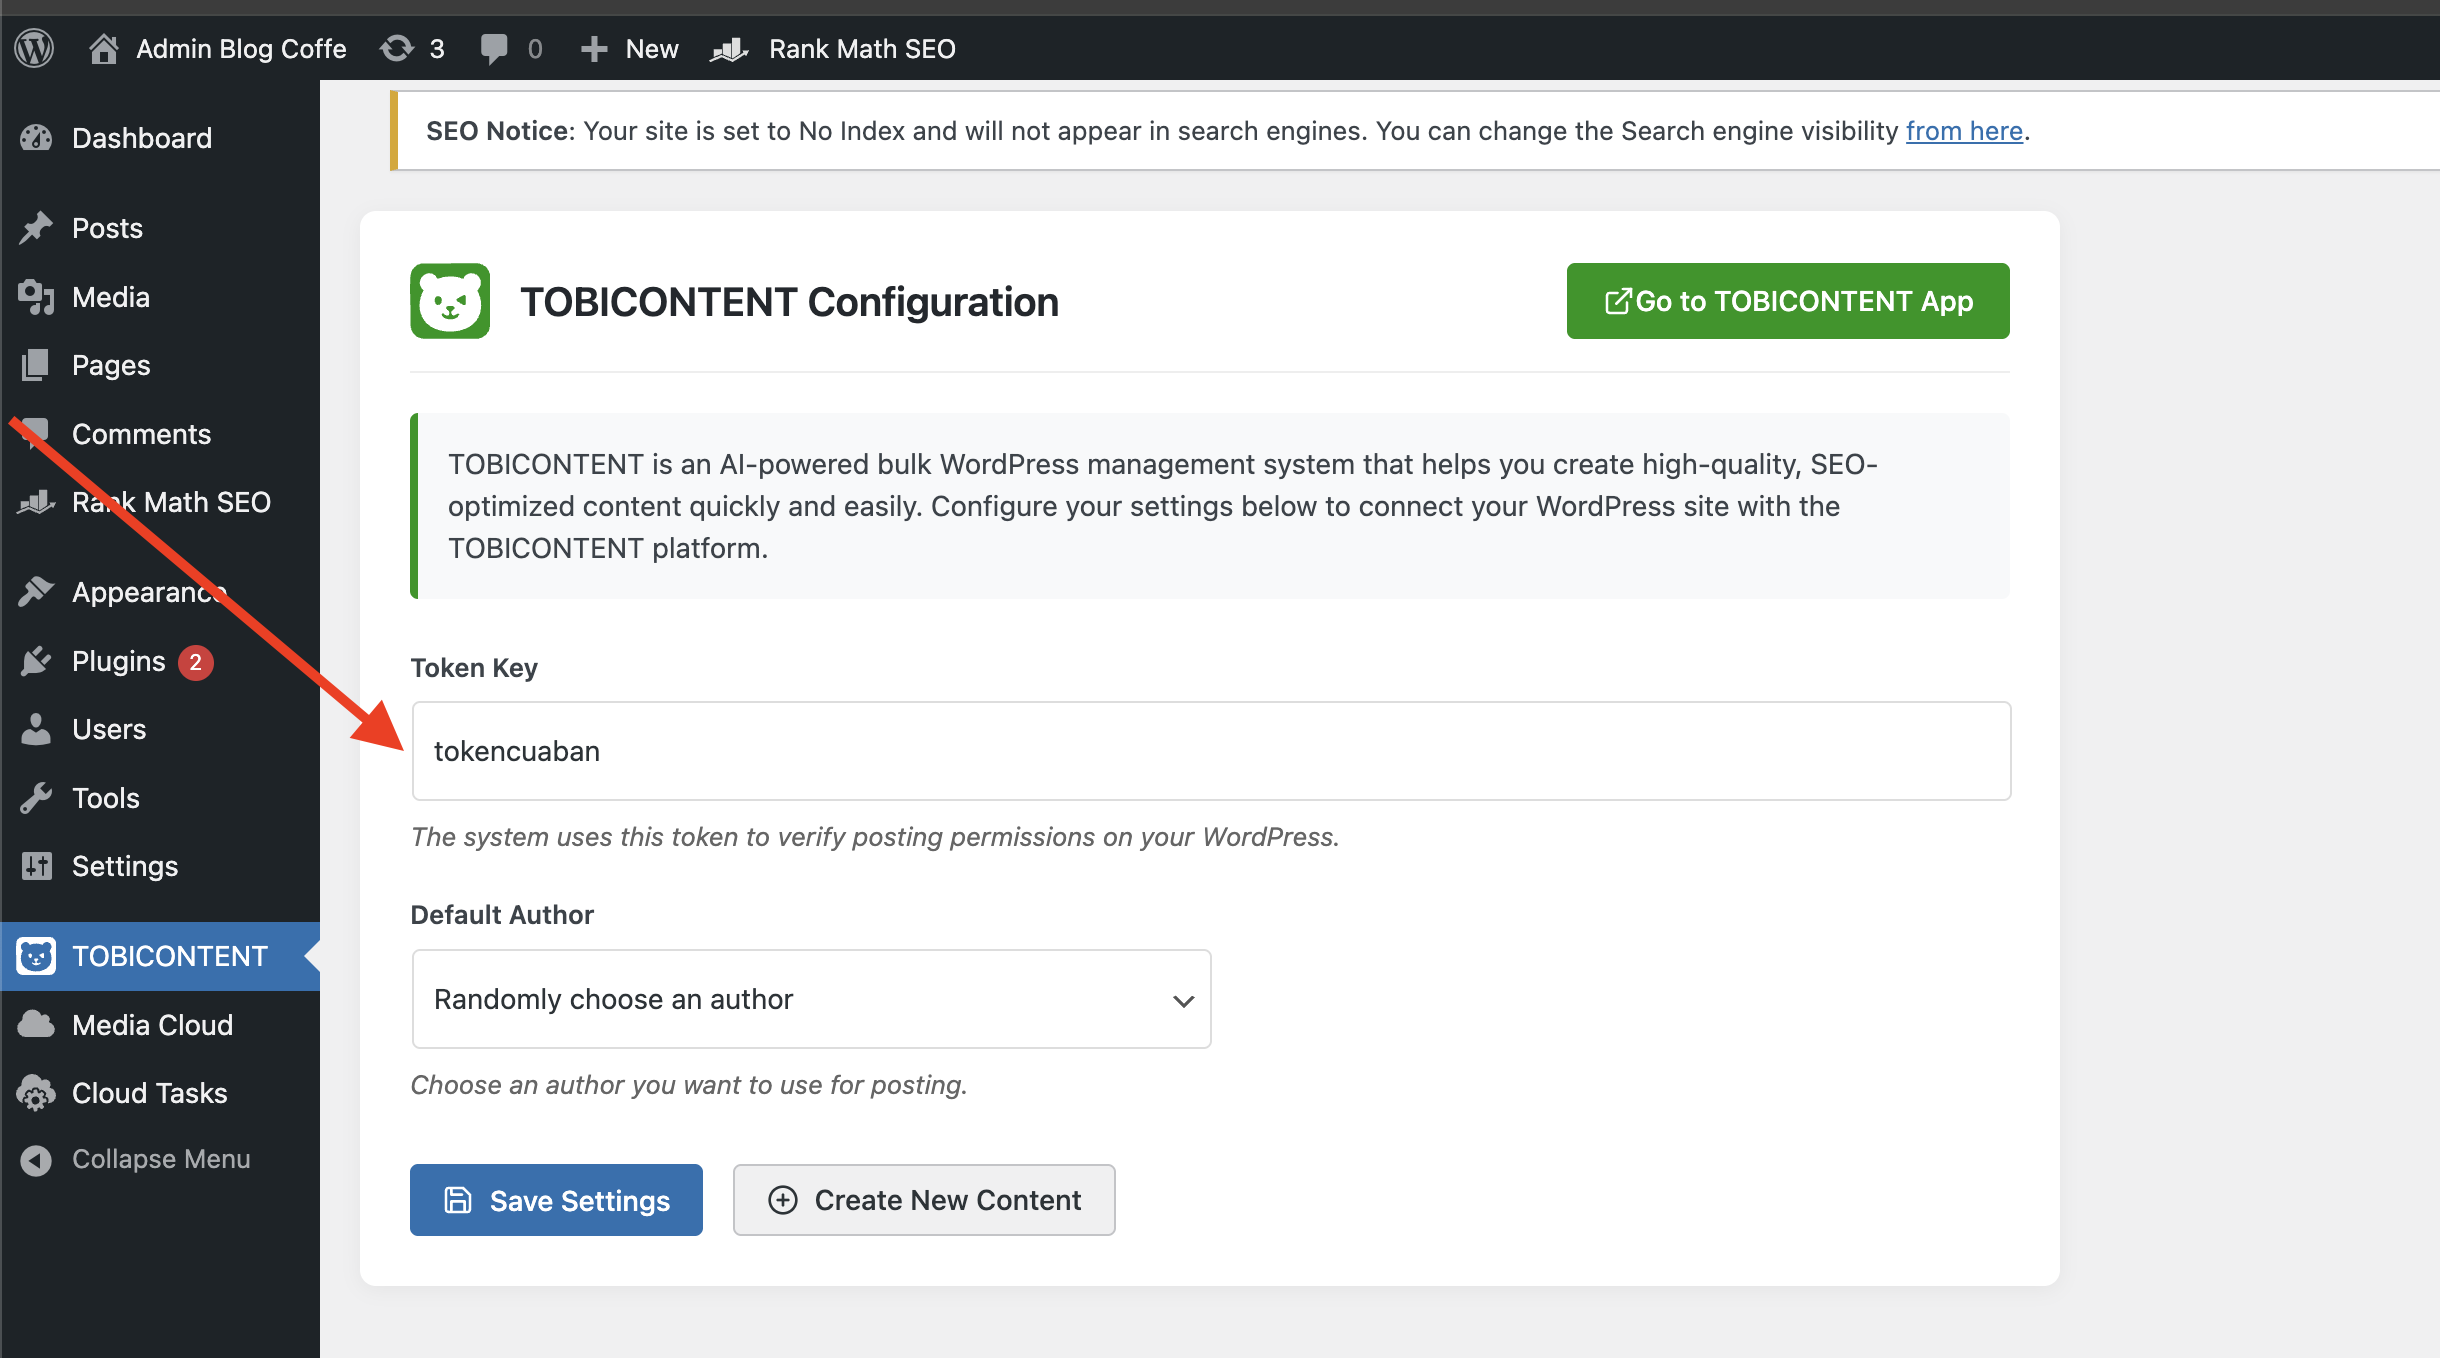Image resolution: width=2440 pixels, height=1358 pixels.
Task: Click the Settings sliders icon
Action: [36, 866]
